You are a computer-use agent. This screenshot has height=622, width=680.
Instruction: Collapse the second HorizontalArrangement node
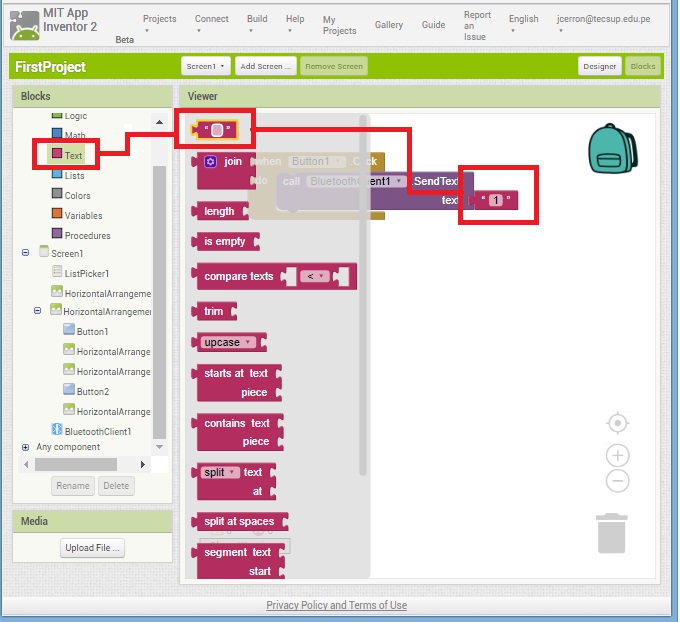(x=38, y=311)
